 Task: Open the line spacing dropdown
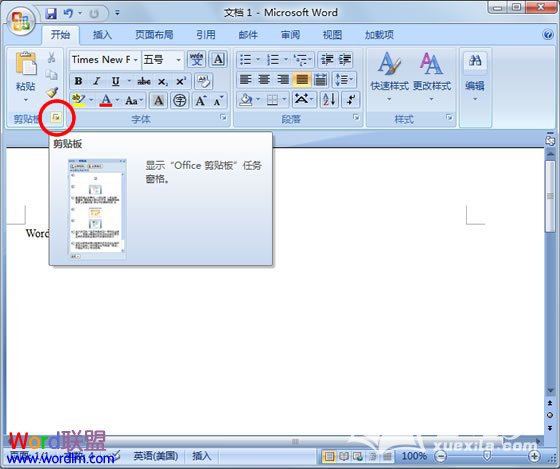(x=344, y=79)
